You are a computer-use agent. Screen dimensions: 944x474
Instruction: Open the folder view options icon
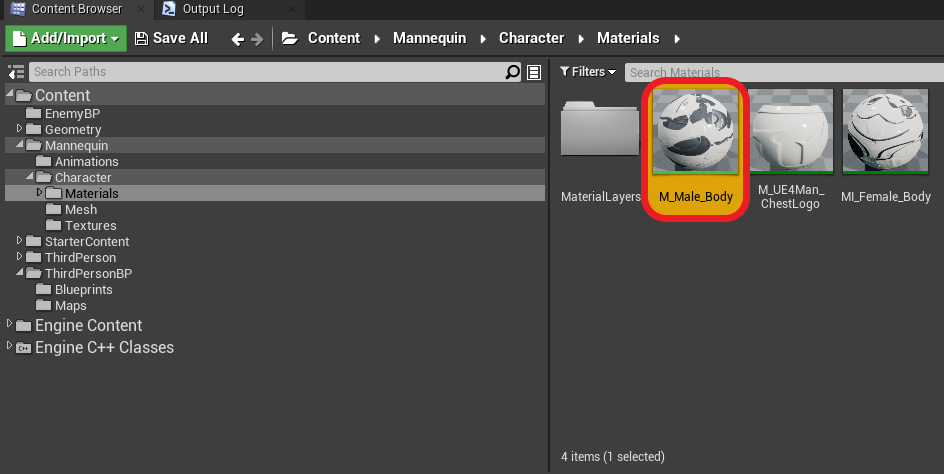coord(534,72)
